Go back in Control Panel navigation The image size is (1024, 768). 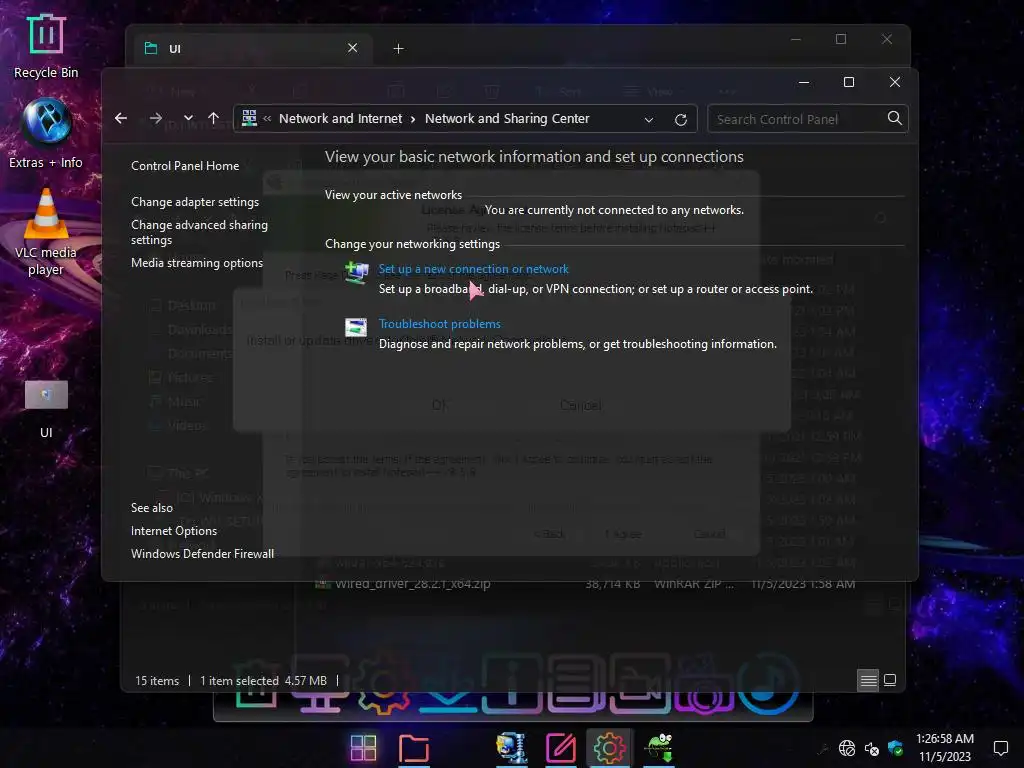point(121,118)
